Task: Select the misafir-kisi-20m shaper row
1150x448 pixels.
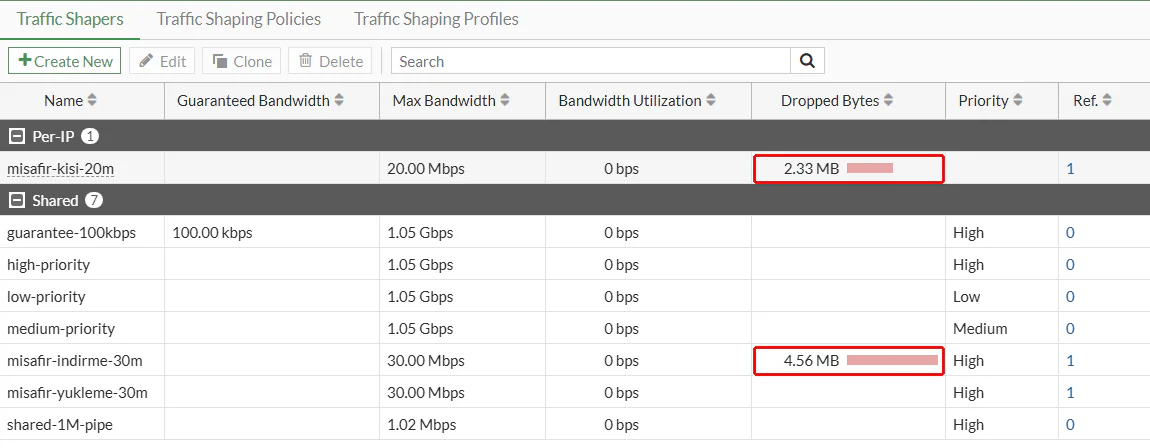Action: click(x=575, y=169)
